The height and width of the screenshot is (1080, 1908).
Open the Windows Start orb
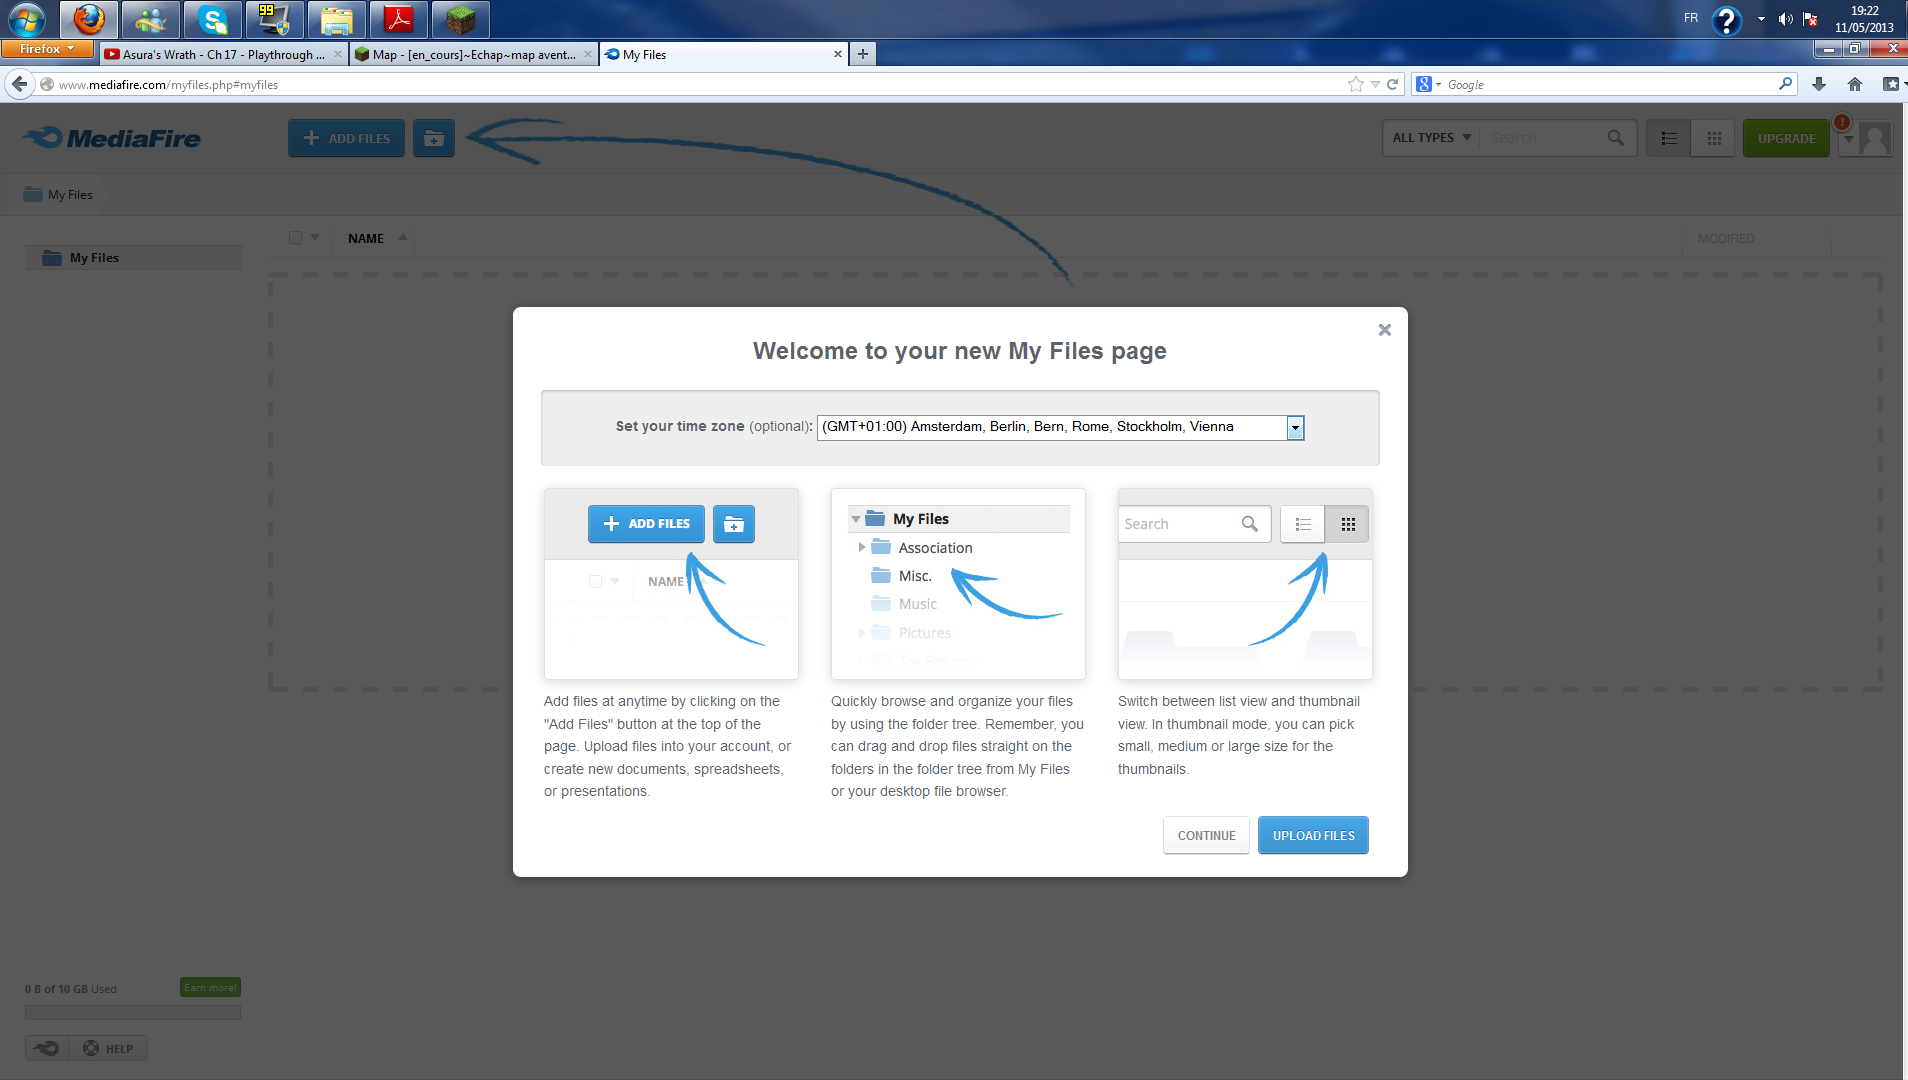click(27, 19)
